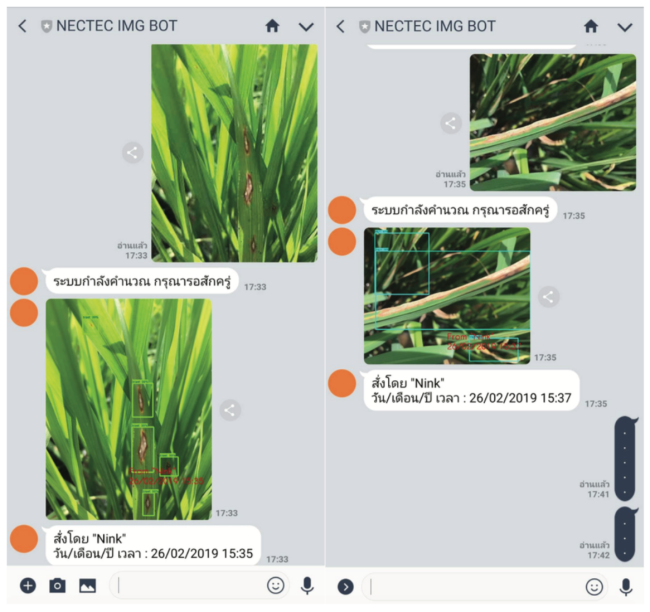Open emoji picker in right chat input
The height and width of the screenshot is (612, 650).
point(594,587)
